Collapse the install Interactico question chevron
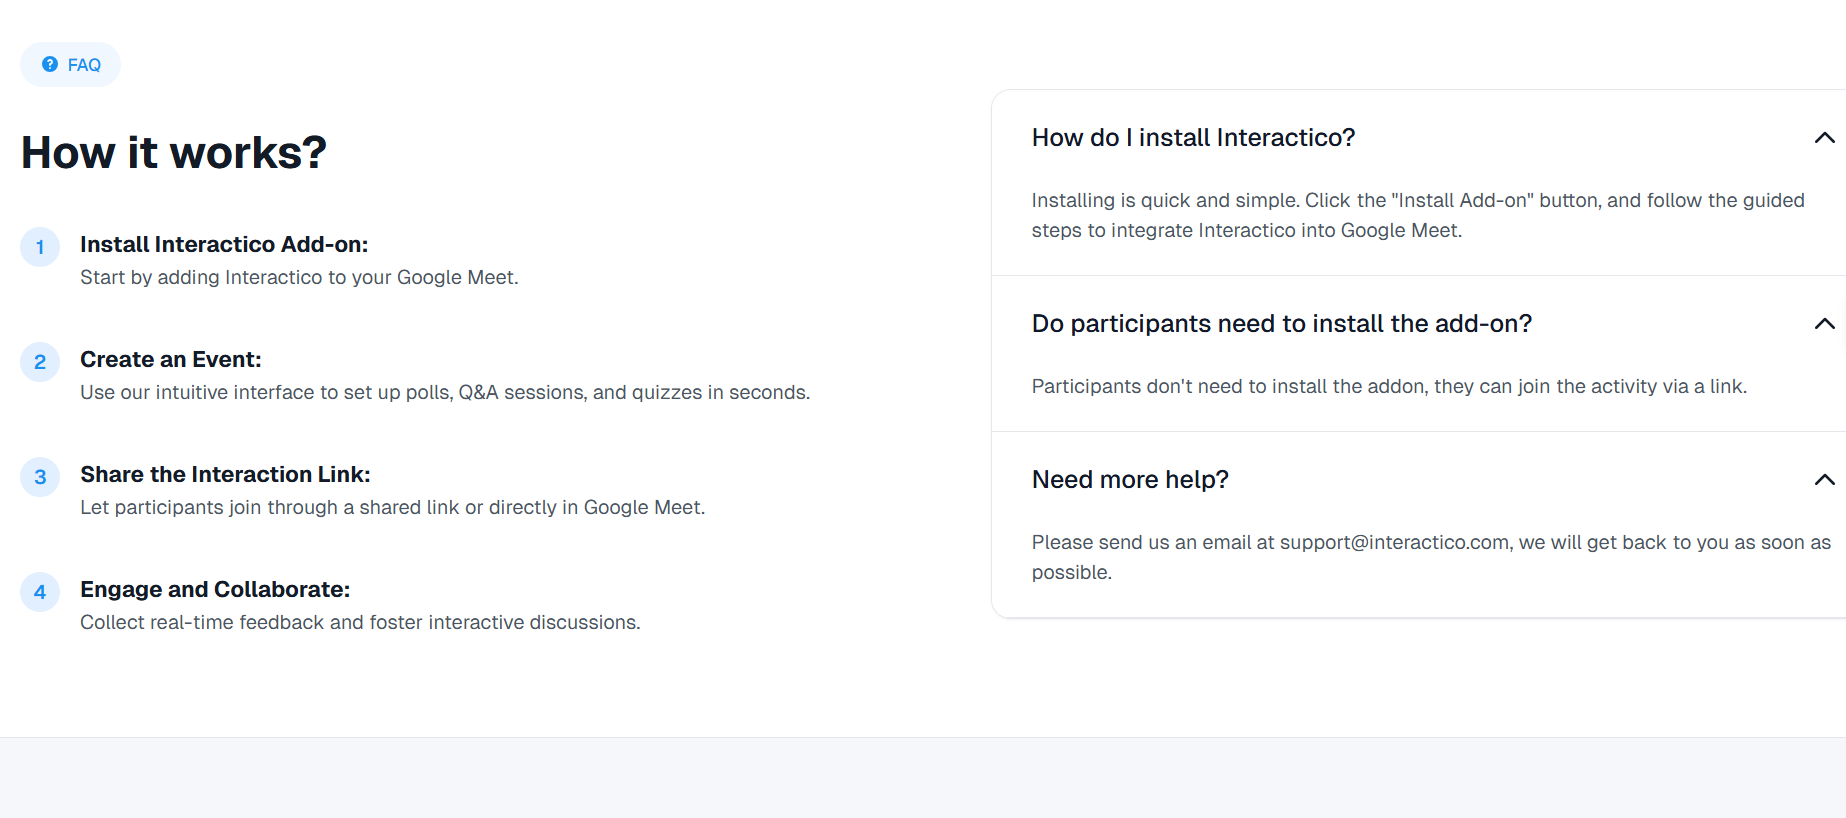 click(1824, 138)
